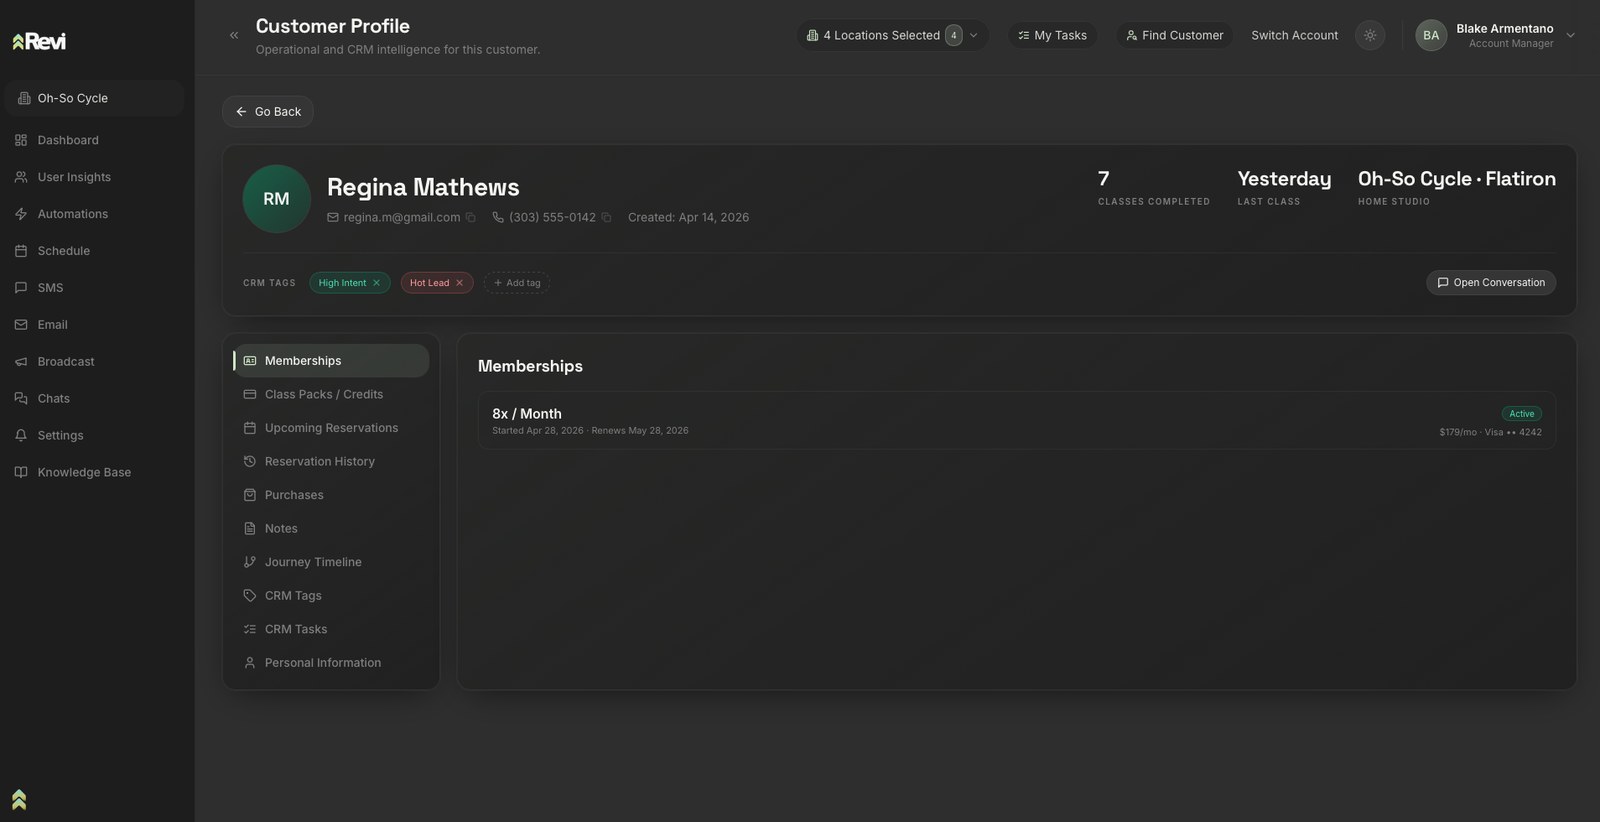View Personal Information tab
The image size is (1600, 822).
(331, 663)
